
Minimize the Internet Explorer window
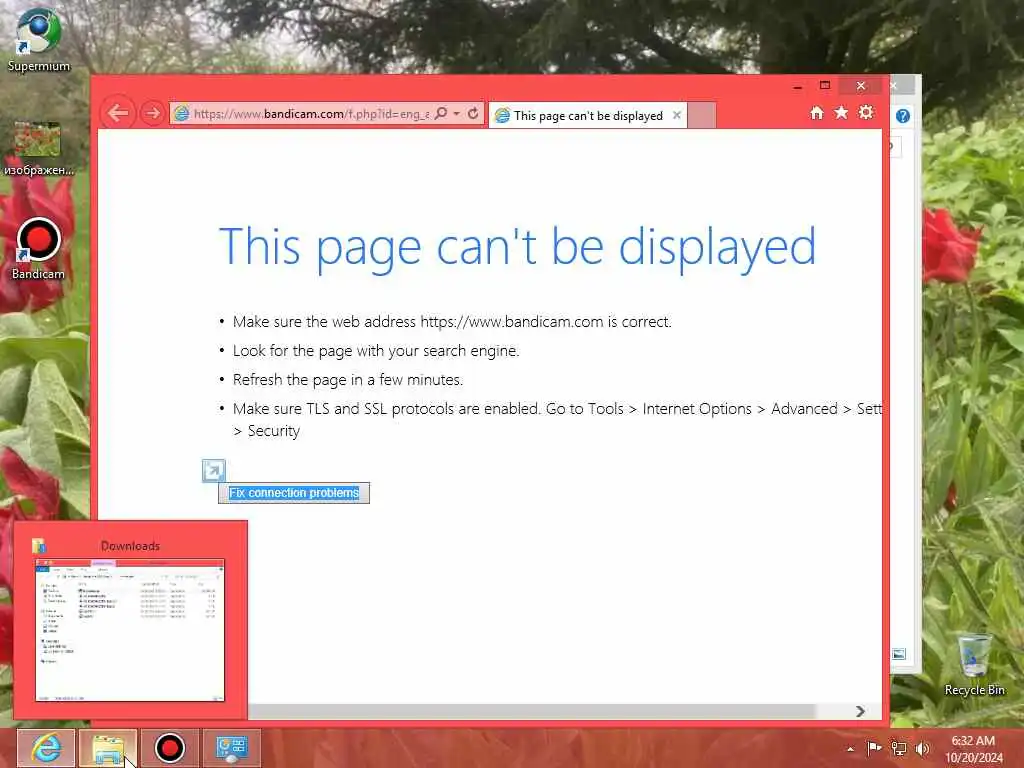797,86
